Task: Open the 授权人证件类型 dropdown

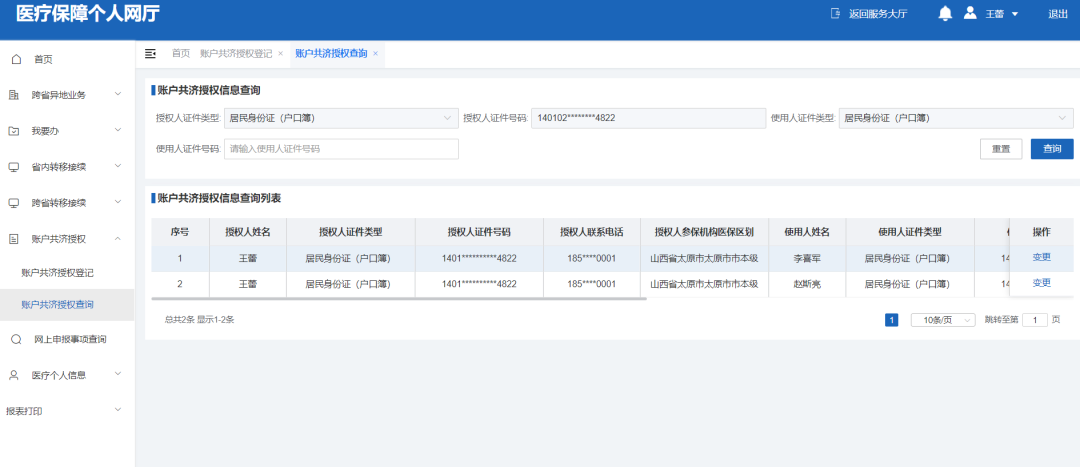Action: 340,118
